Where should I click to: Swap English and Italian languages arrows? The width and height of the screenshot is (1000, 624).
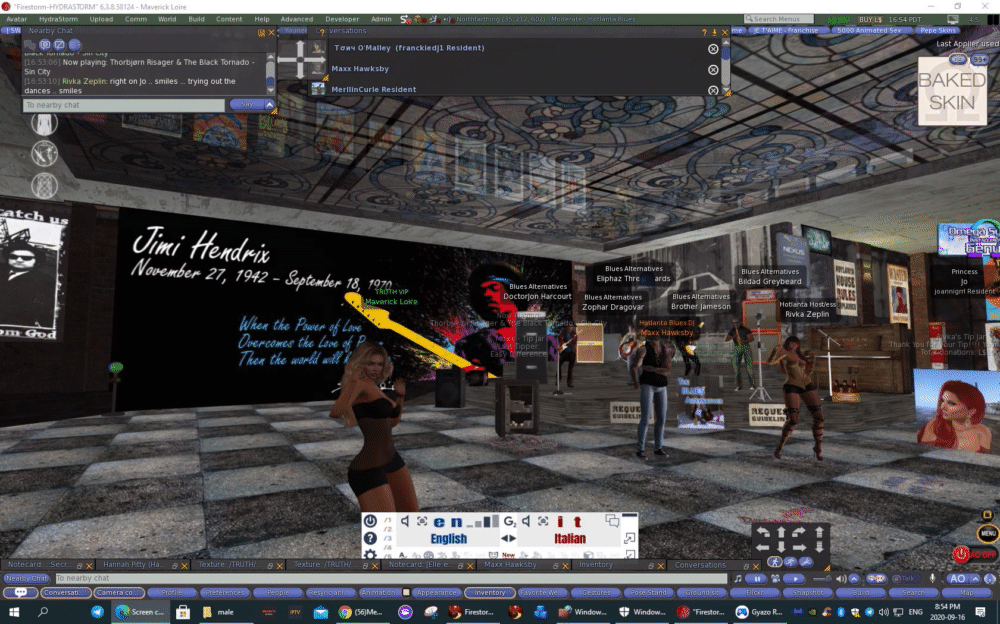coord(508,539)
